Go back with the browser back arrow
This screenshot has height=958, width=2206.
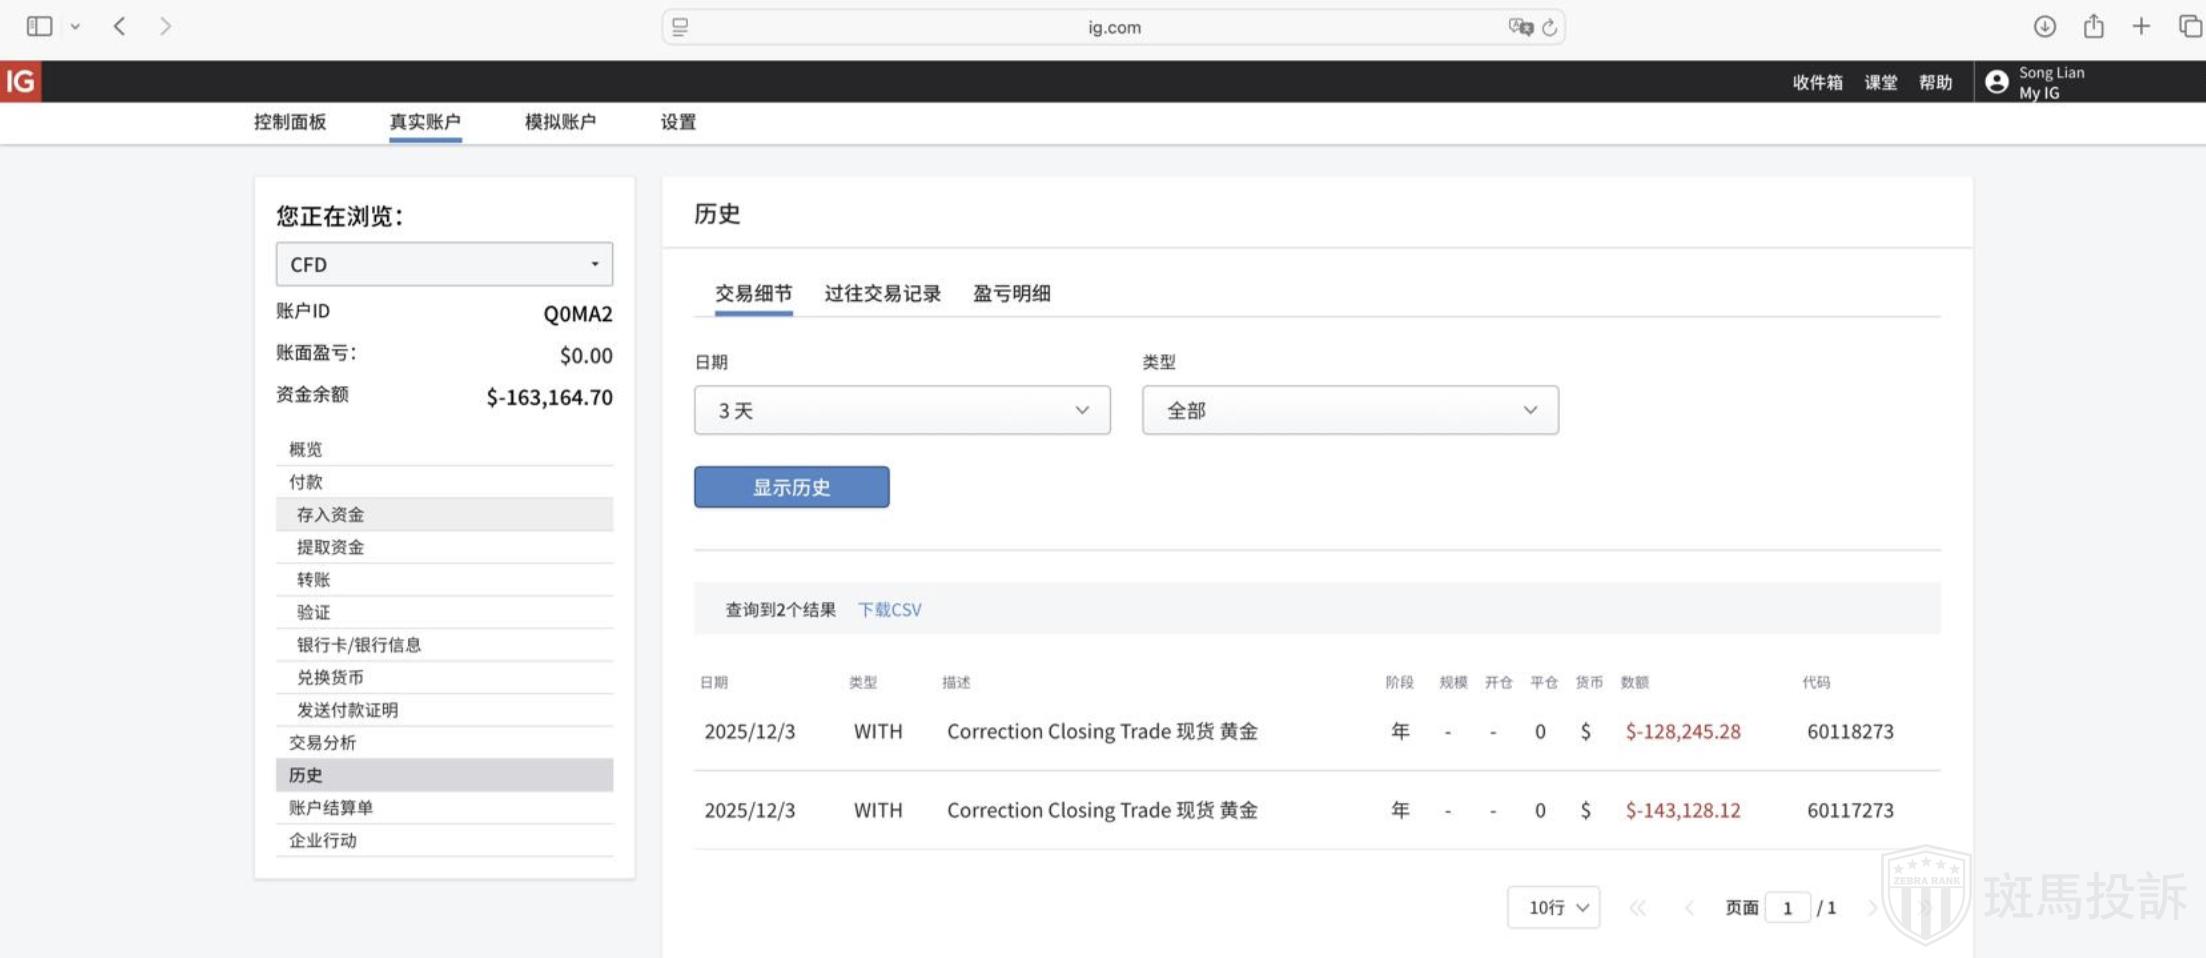coord(119,26)
